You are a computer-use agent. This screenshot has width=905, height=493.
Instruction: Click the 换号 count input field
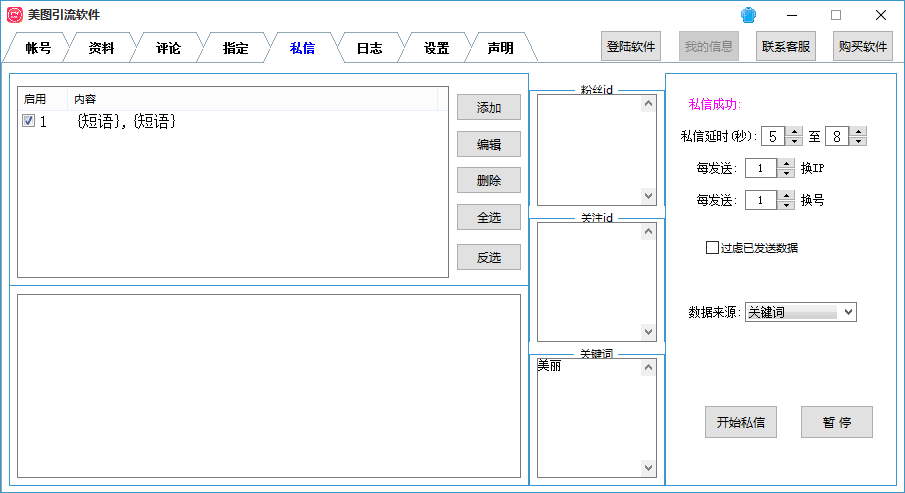(762, 200)
